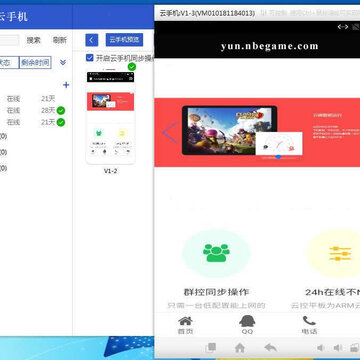Tap the 电话 phone icon
The width and height of the screenshot is (360, 360).
(309, 321)
